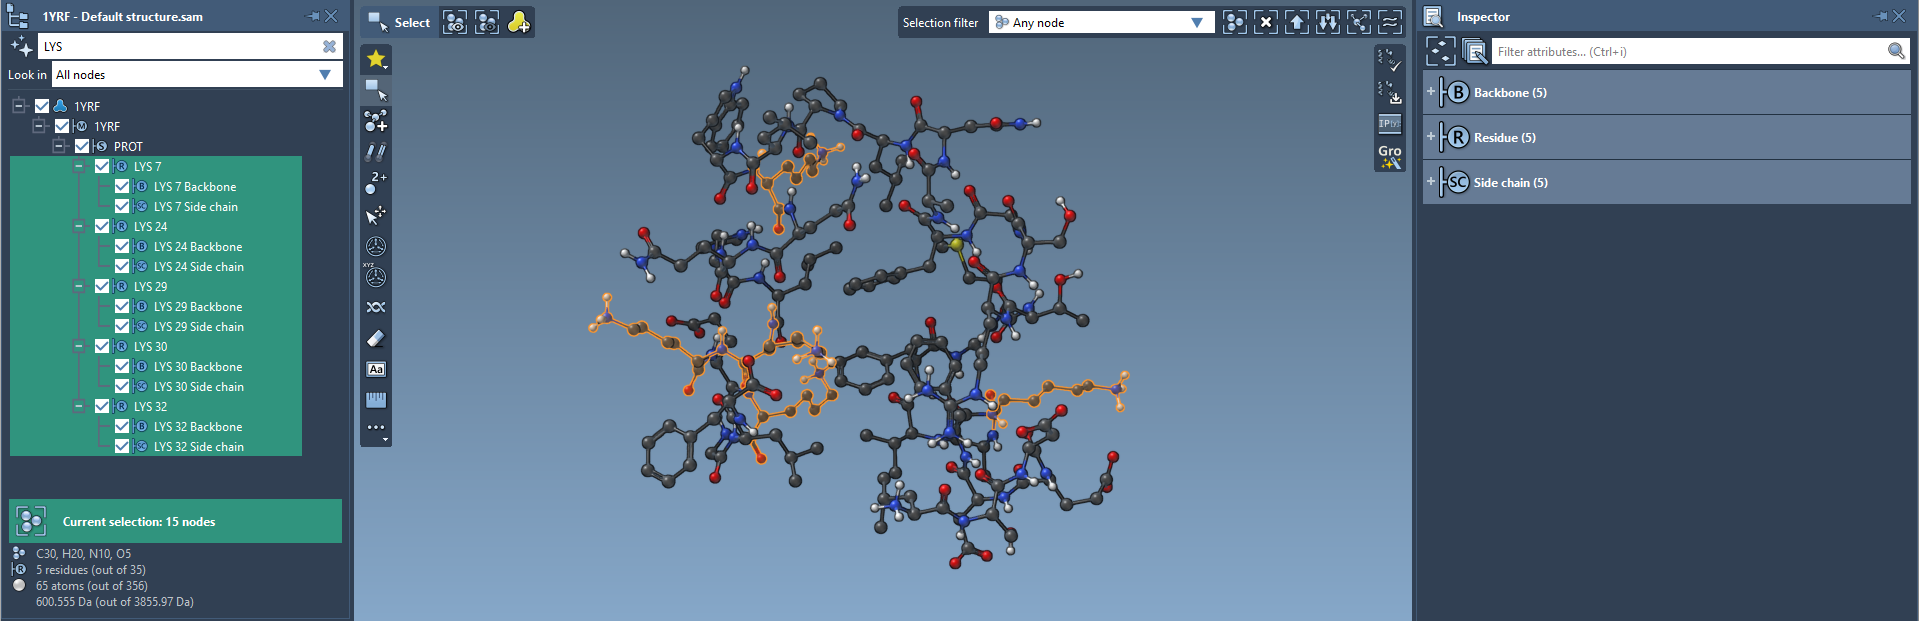Choose the ruler measurement tool
Image resolution: width=1919 pixels, height=621 pixels.
[376, 400]
